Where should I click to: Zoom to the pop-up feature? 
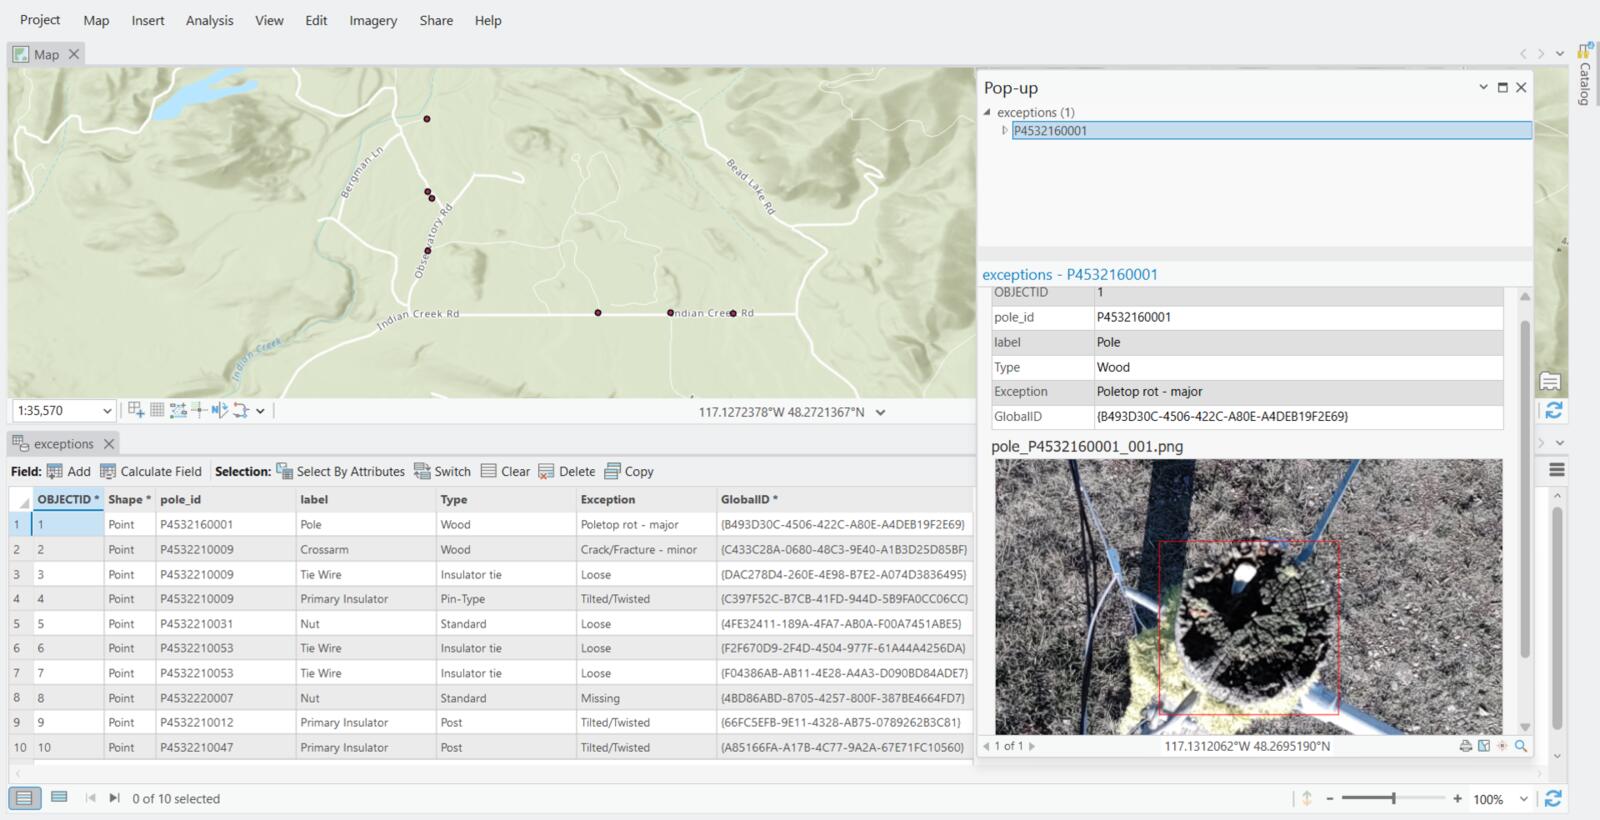click(x=1521, y=746)
